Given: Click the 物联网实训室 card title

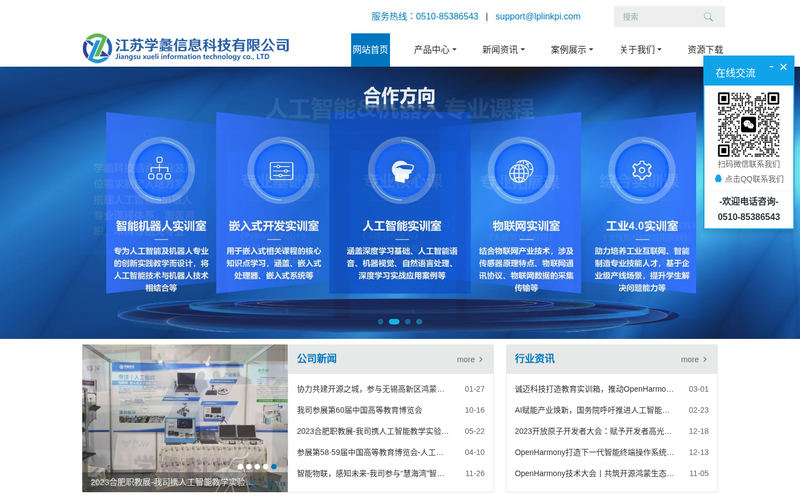Looking at the screenshot, I should pyautogui.click(x=526, y=226).
